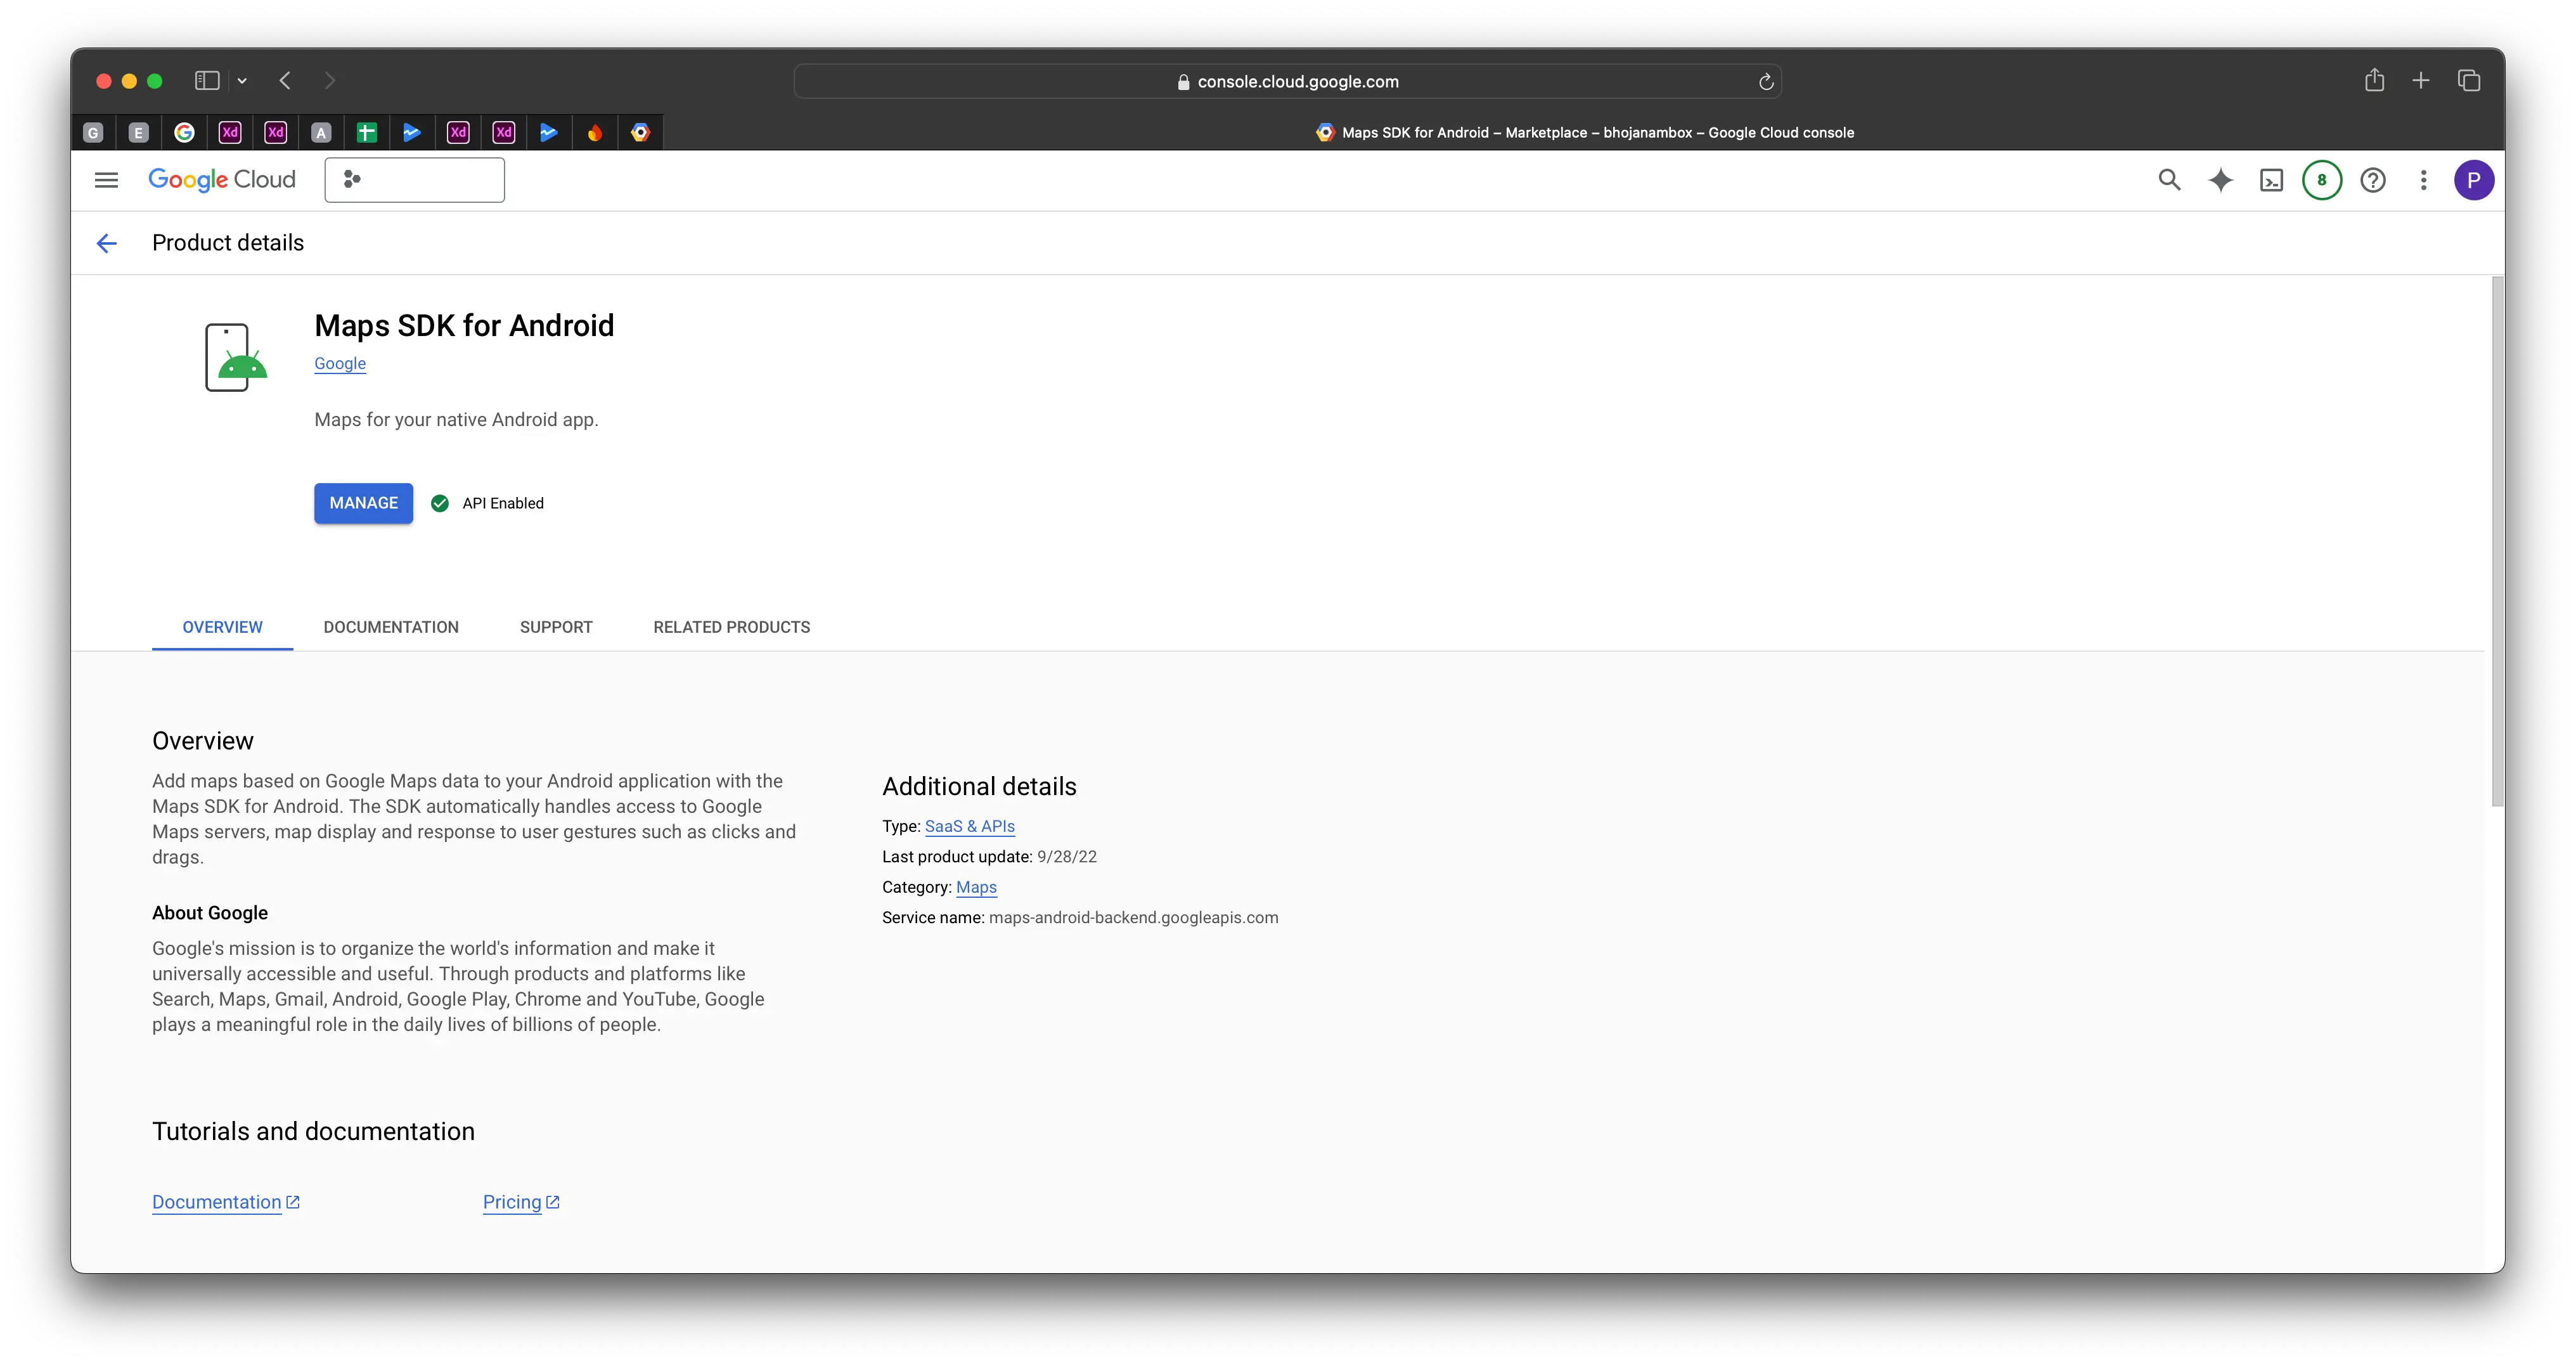Switch to the RELATED PRODUCTS tab
Viewport: 2576px width, 1367px height.
(x=732, y=627)
